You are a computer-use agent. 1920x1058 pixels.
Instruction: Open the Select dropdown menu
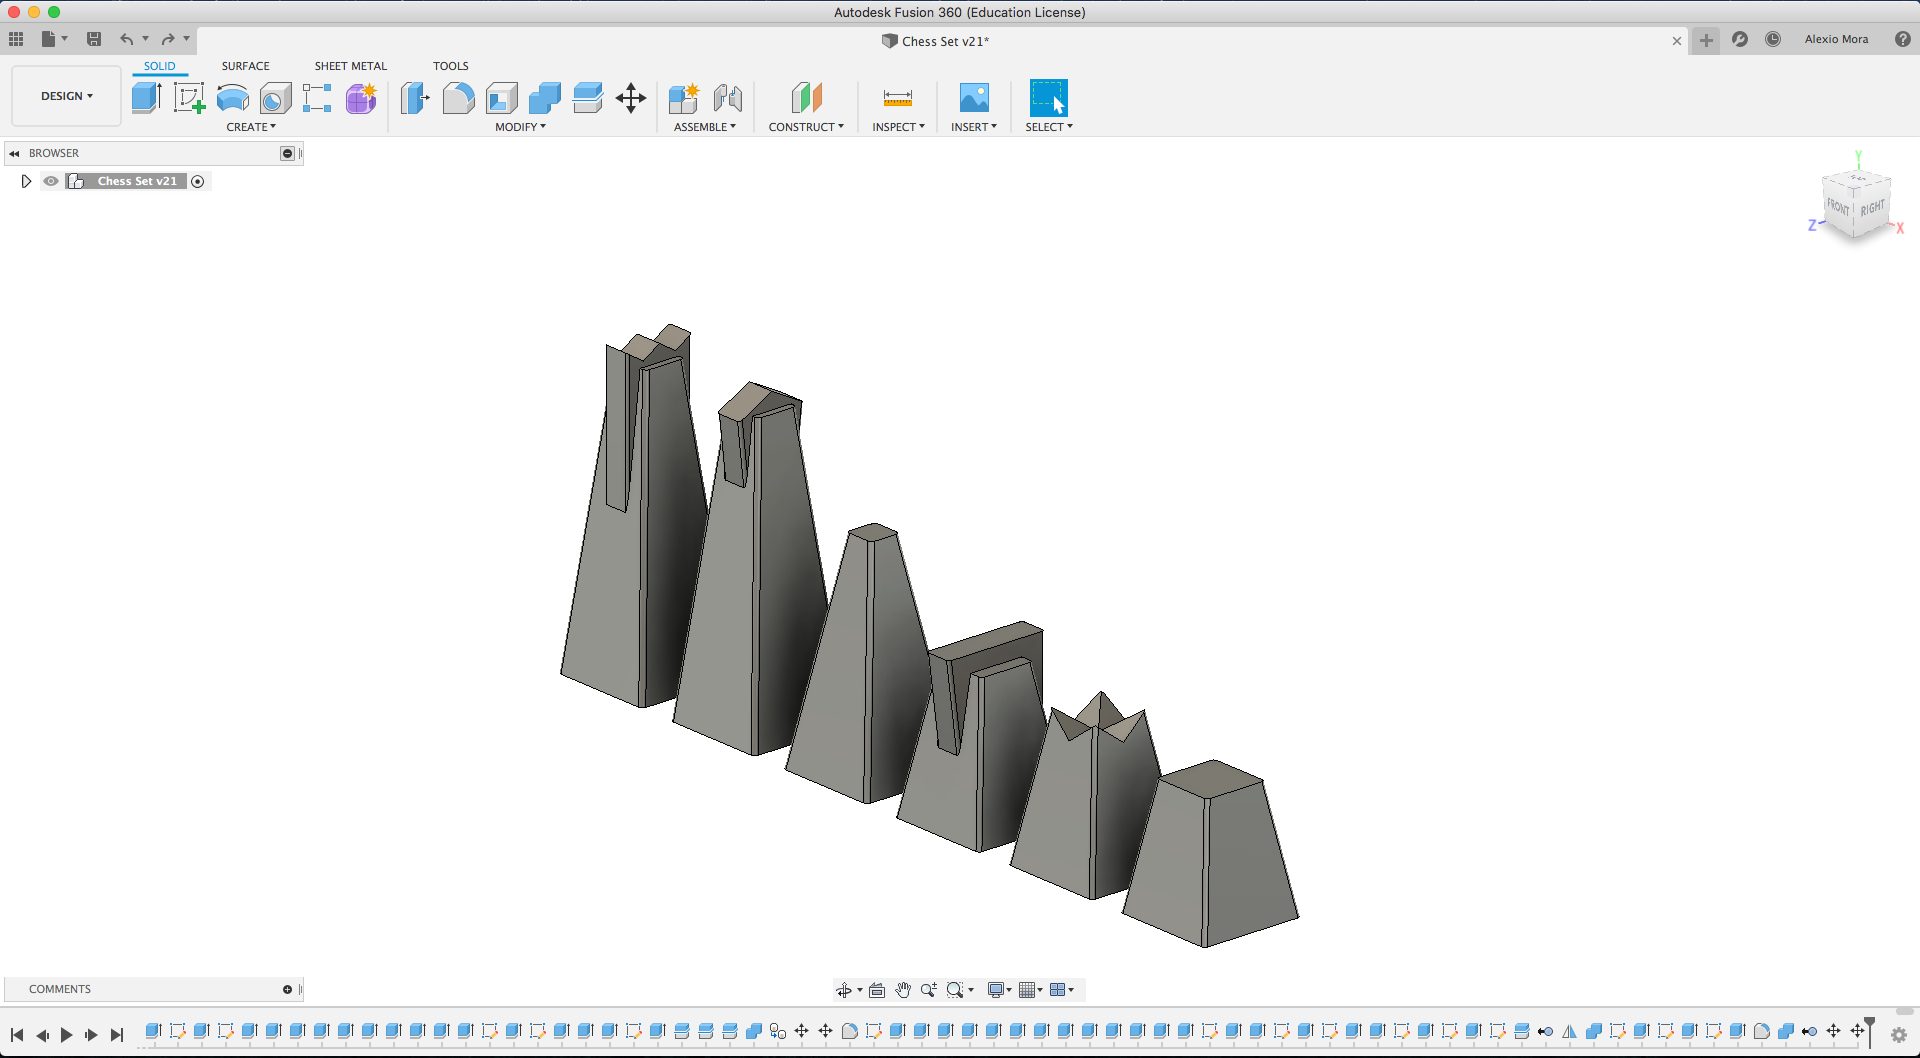(1049, 127)
